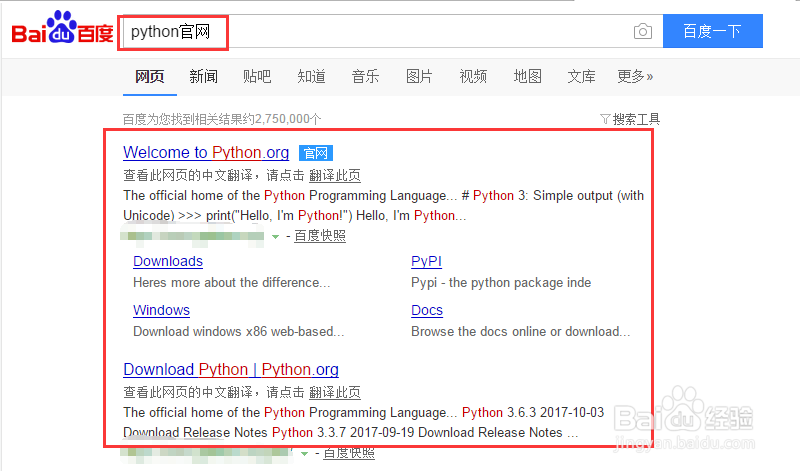Click the 官网 badge
This screenshot has width=800, height=471.
tap(316, 153)
